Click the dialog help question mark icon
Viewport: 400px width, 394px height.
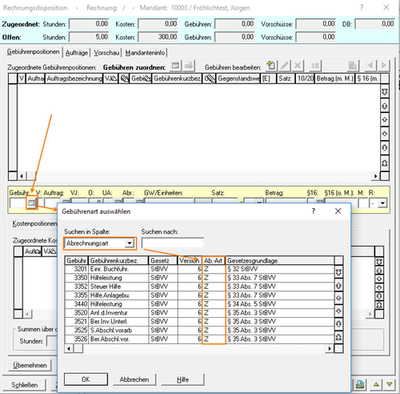click(x=313, y=211)
